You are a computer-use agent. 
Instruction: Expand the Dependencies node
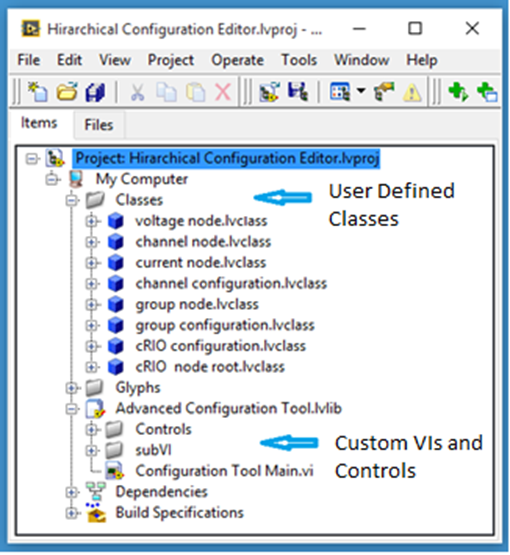point(72,492)
